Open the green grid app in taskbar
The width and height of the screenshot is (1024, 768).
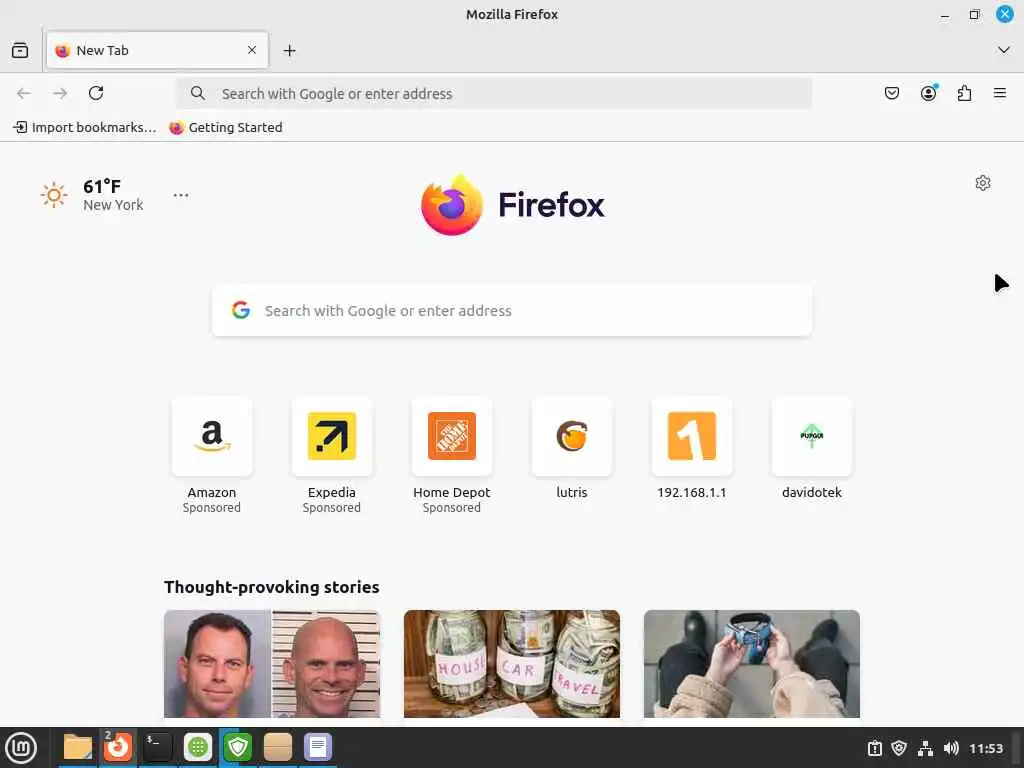[198, 748]
